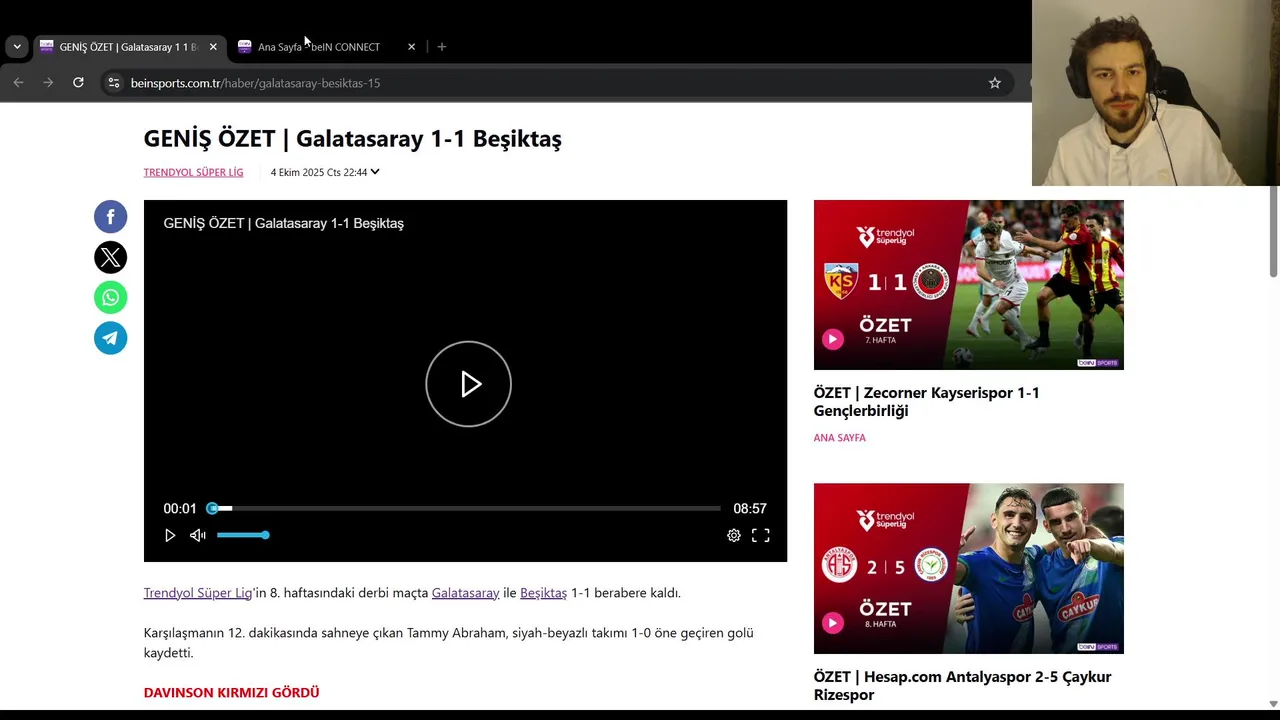Open tab search dropdown arrow
This screenshot has height=720, width=1280.
pyautogui.click(x=17, y=47)
